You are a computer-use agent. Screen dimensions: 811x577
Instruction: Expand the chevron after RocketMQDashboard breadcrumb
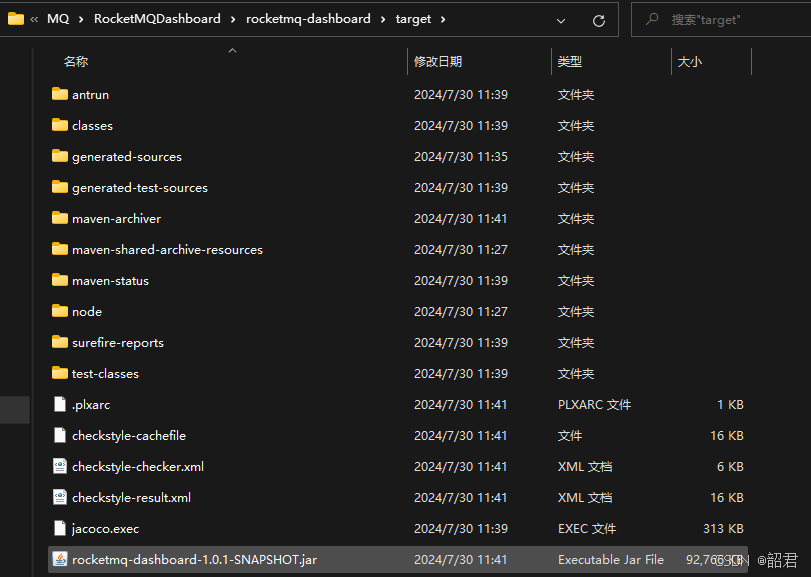(x=233, y=19)
